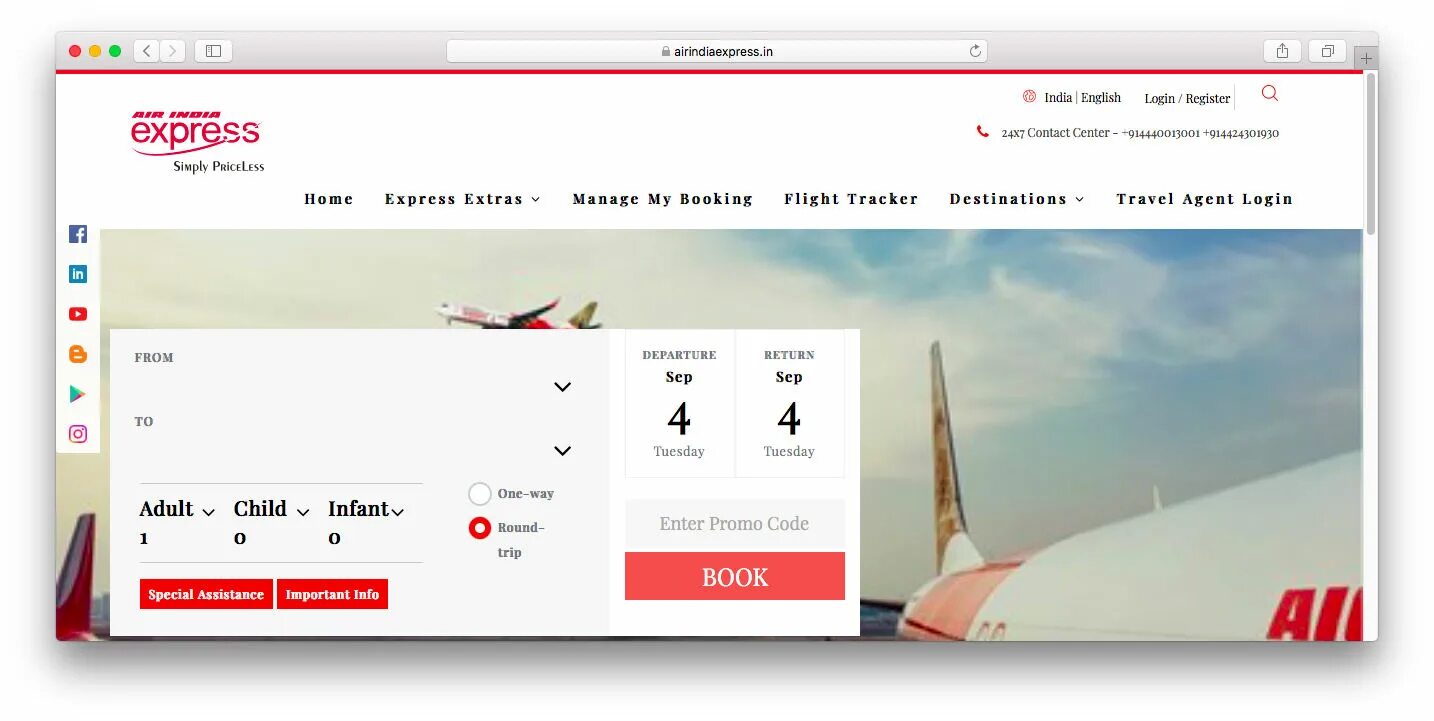Viewport: 1434px width, 721px height.
Task: Click the red search magnifier icon
Action: (x=1270, y=93)
